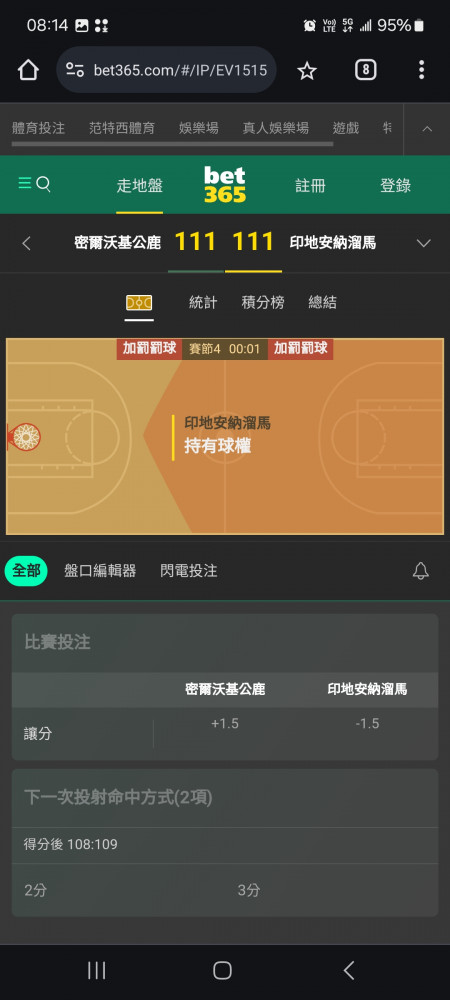Screen dimensions: 450x1000
Task: Click 登錄 login button
Action: pyautogui.click(x=395, y=186)
